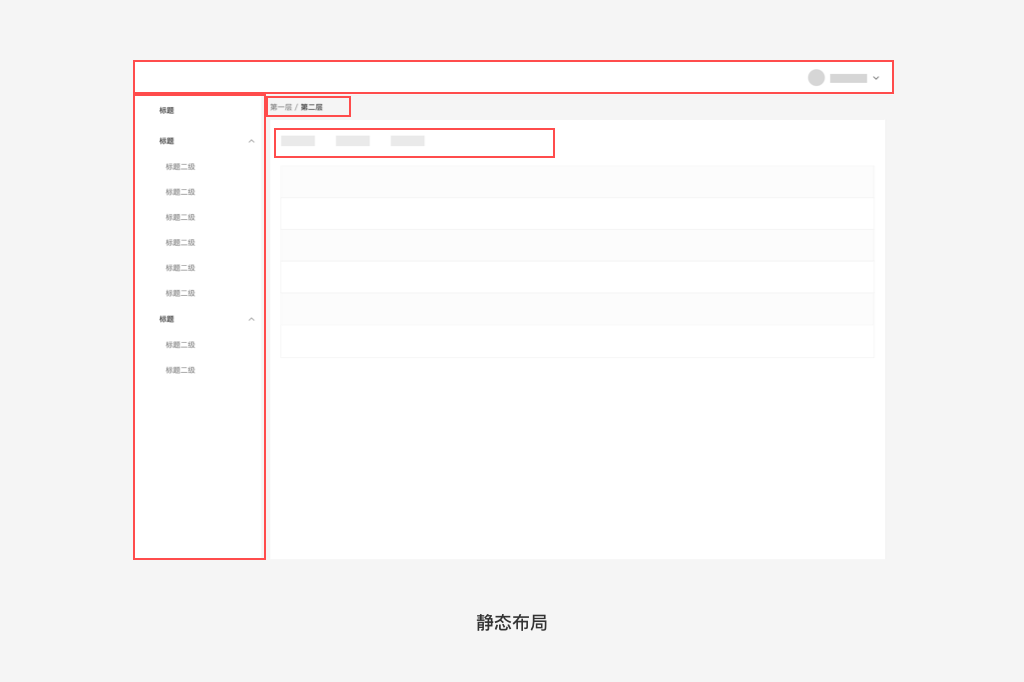This screenshot has width=1024, height=682.
Task: Switch to the third gray tab placeholder
Action: click(x=408, y=141)
